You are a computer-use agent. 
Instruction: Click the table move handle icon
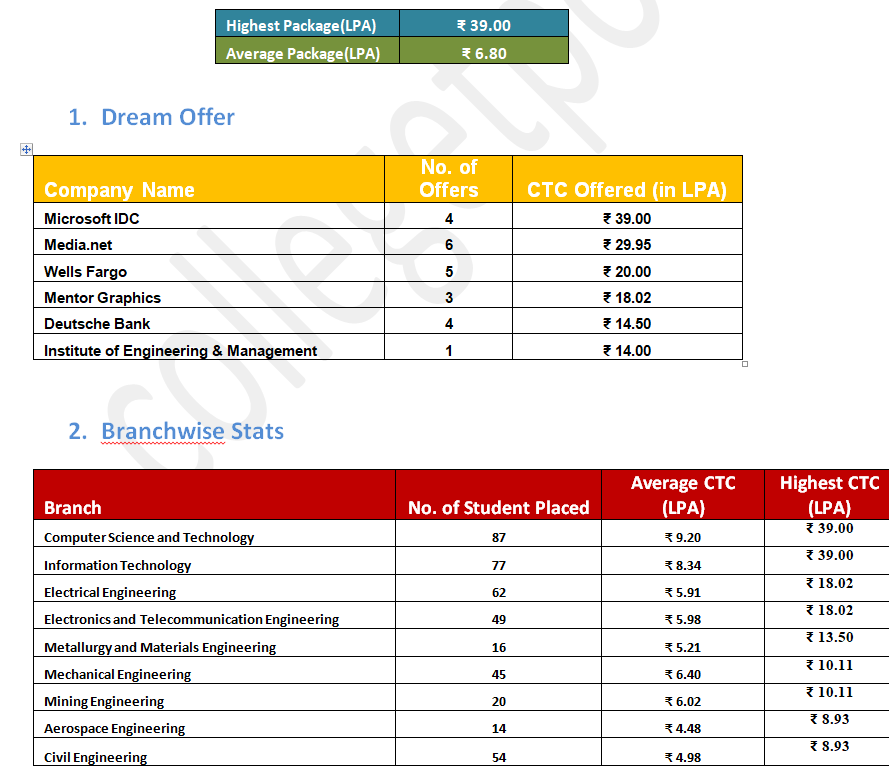[x=26, y=149]
